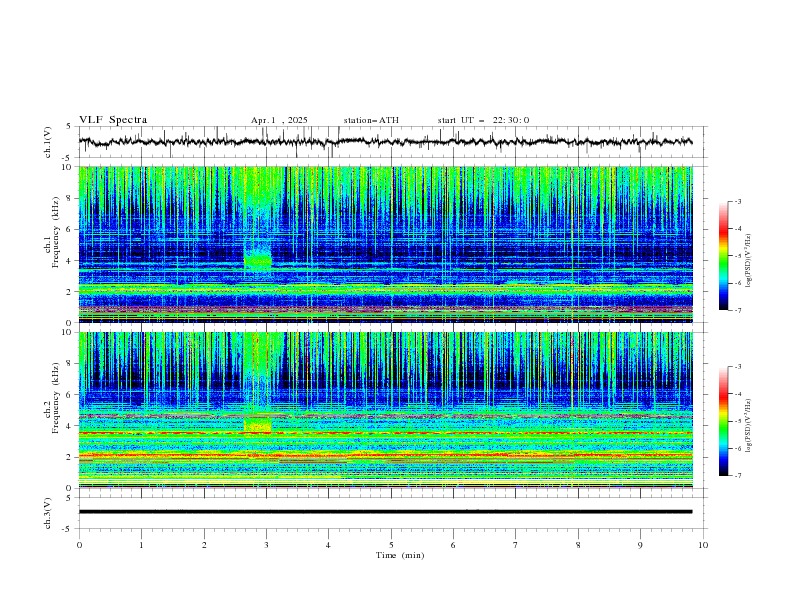Click the "-3" tick of the upper colorbar

click(x=737, y=201)
